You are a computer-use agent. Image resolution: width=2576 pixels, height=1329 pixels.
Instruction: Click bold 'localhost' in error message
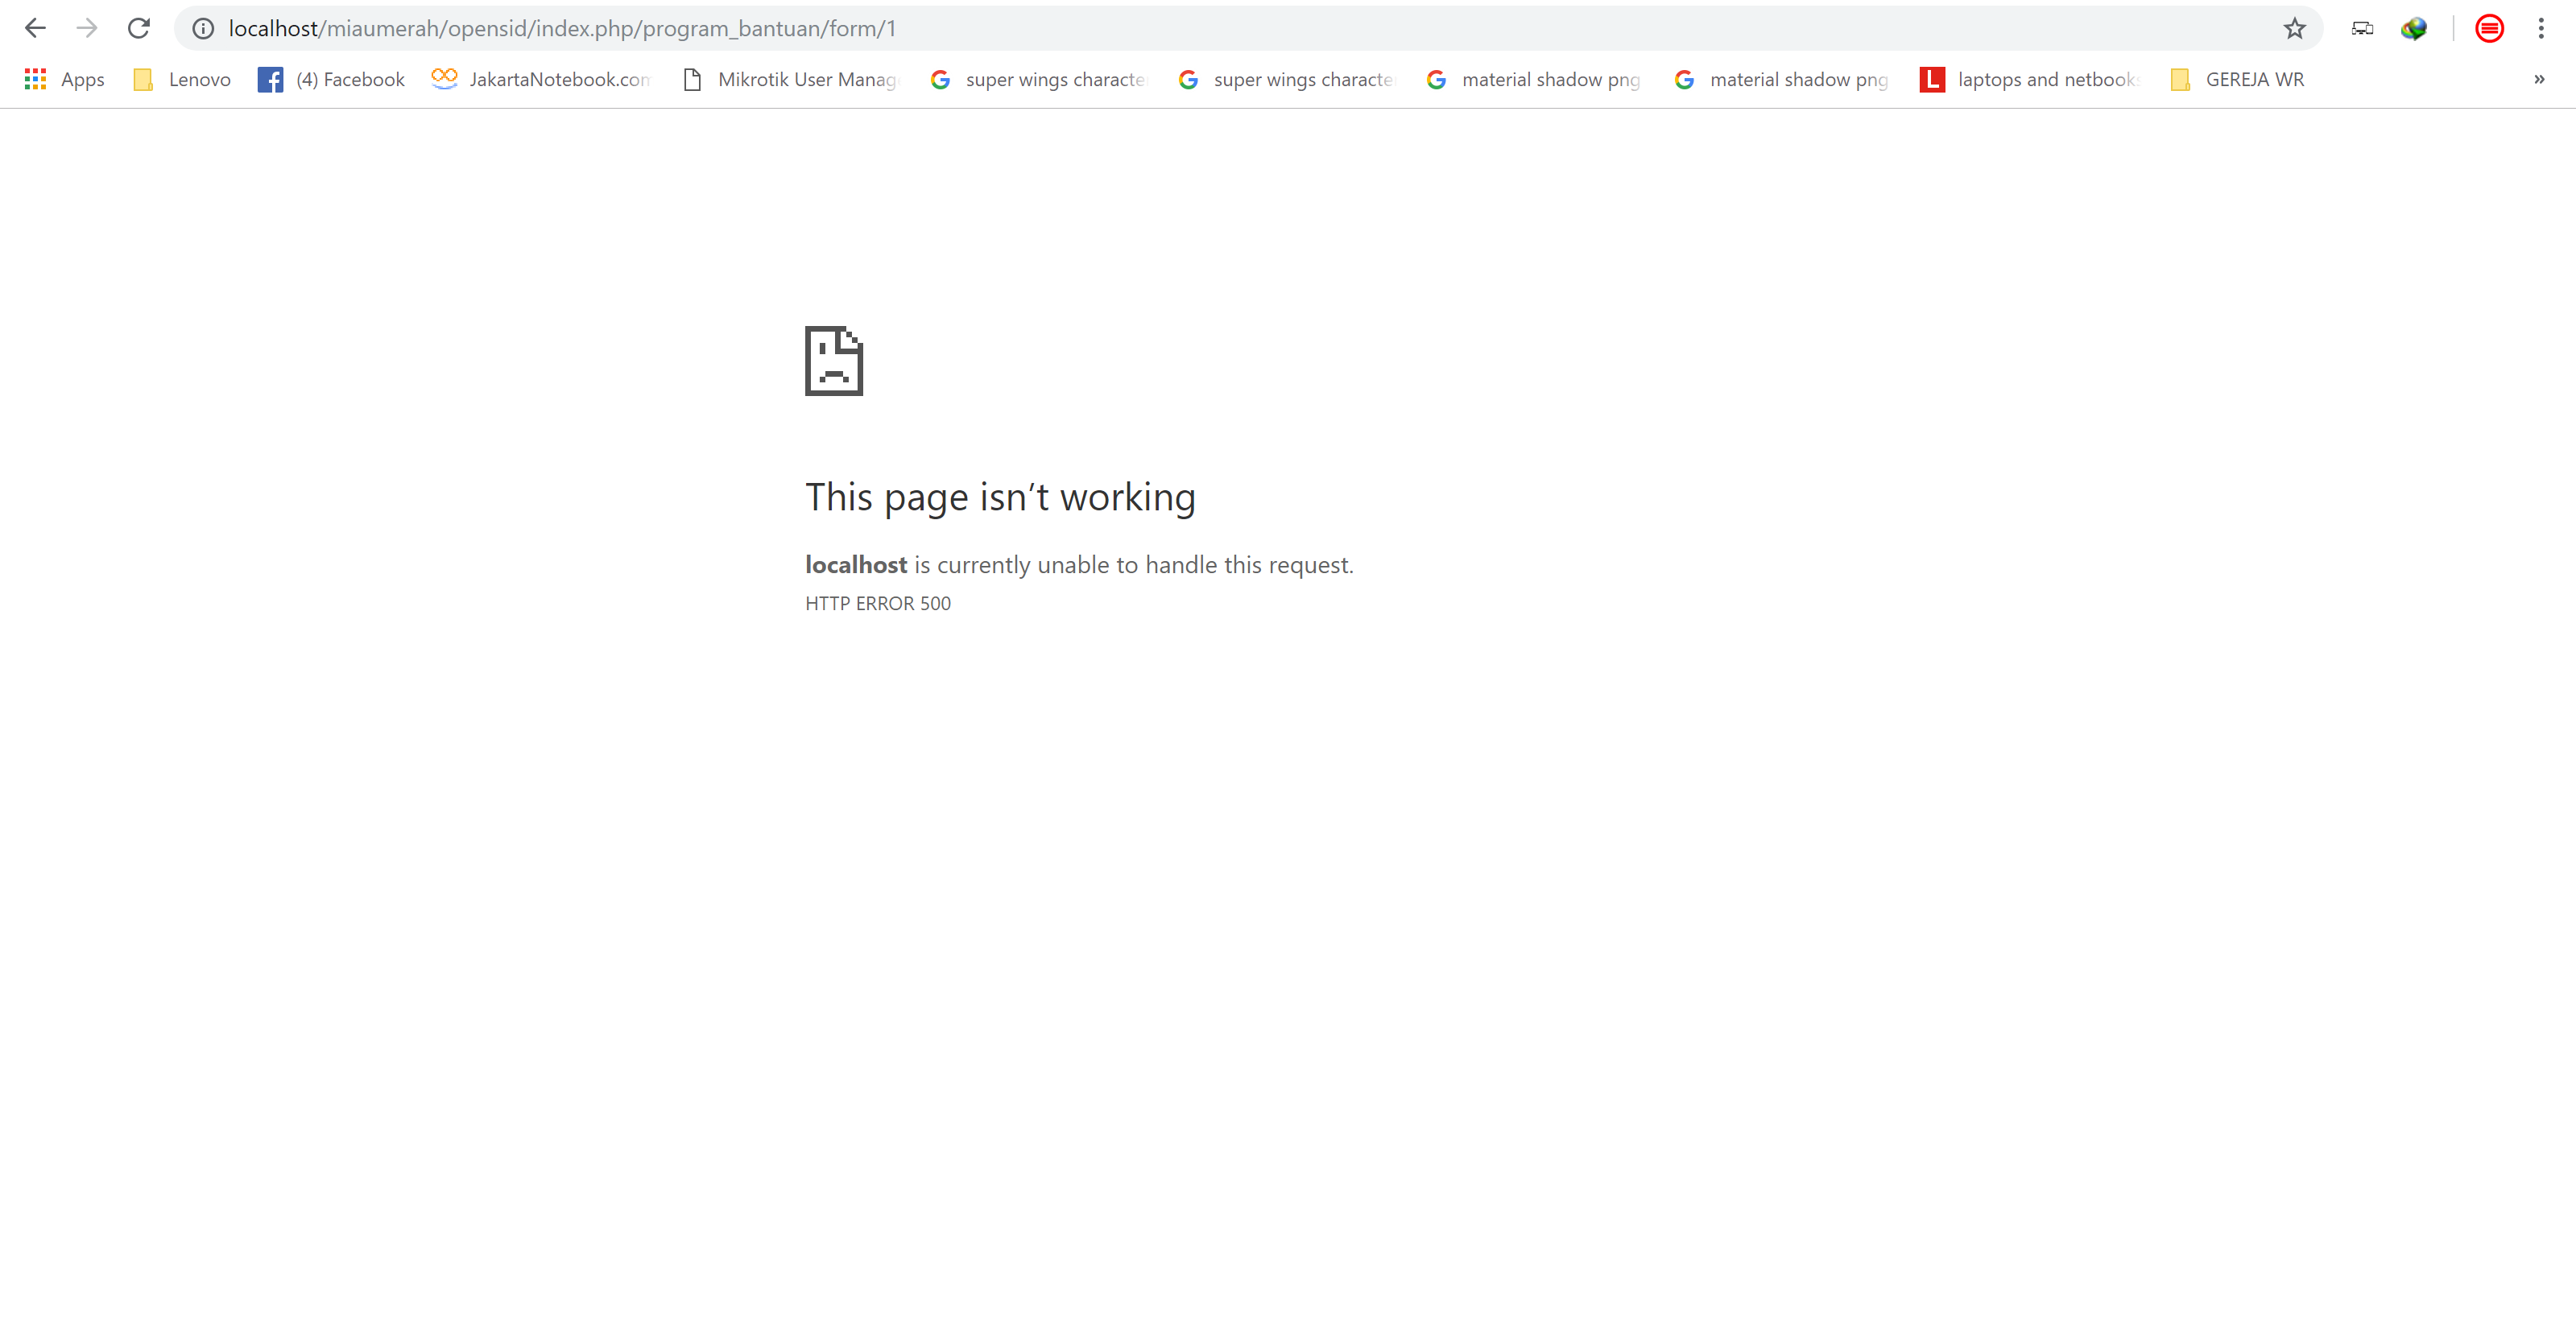856,565
